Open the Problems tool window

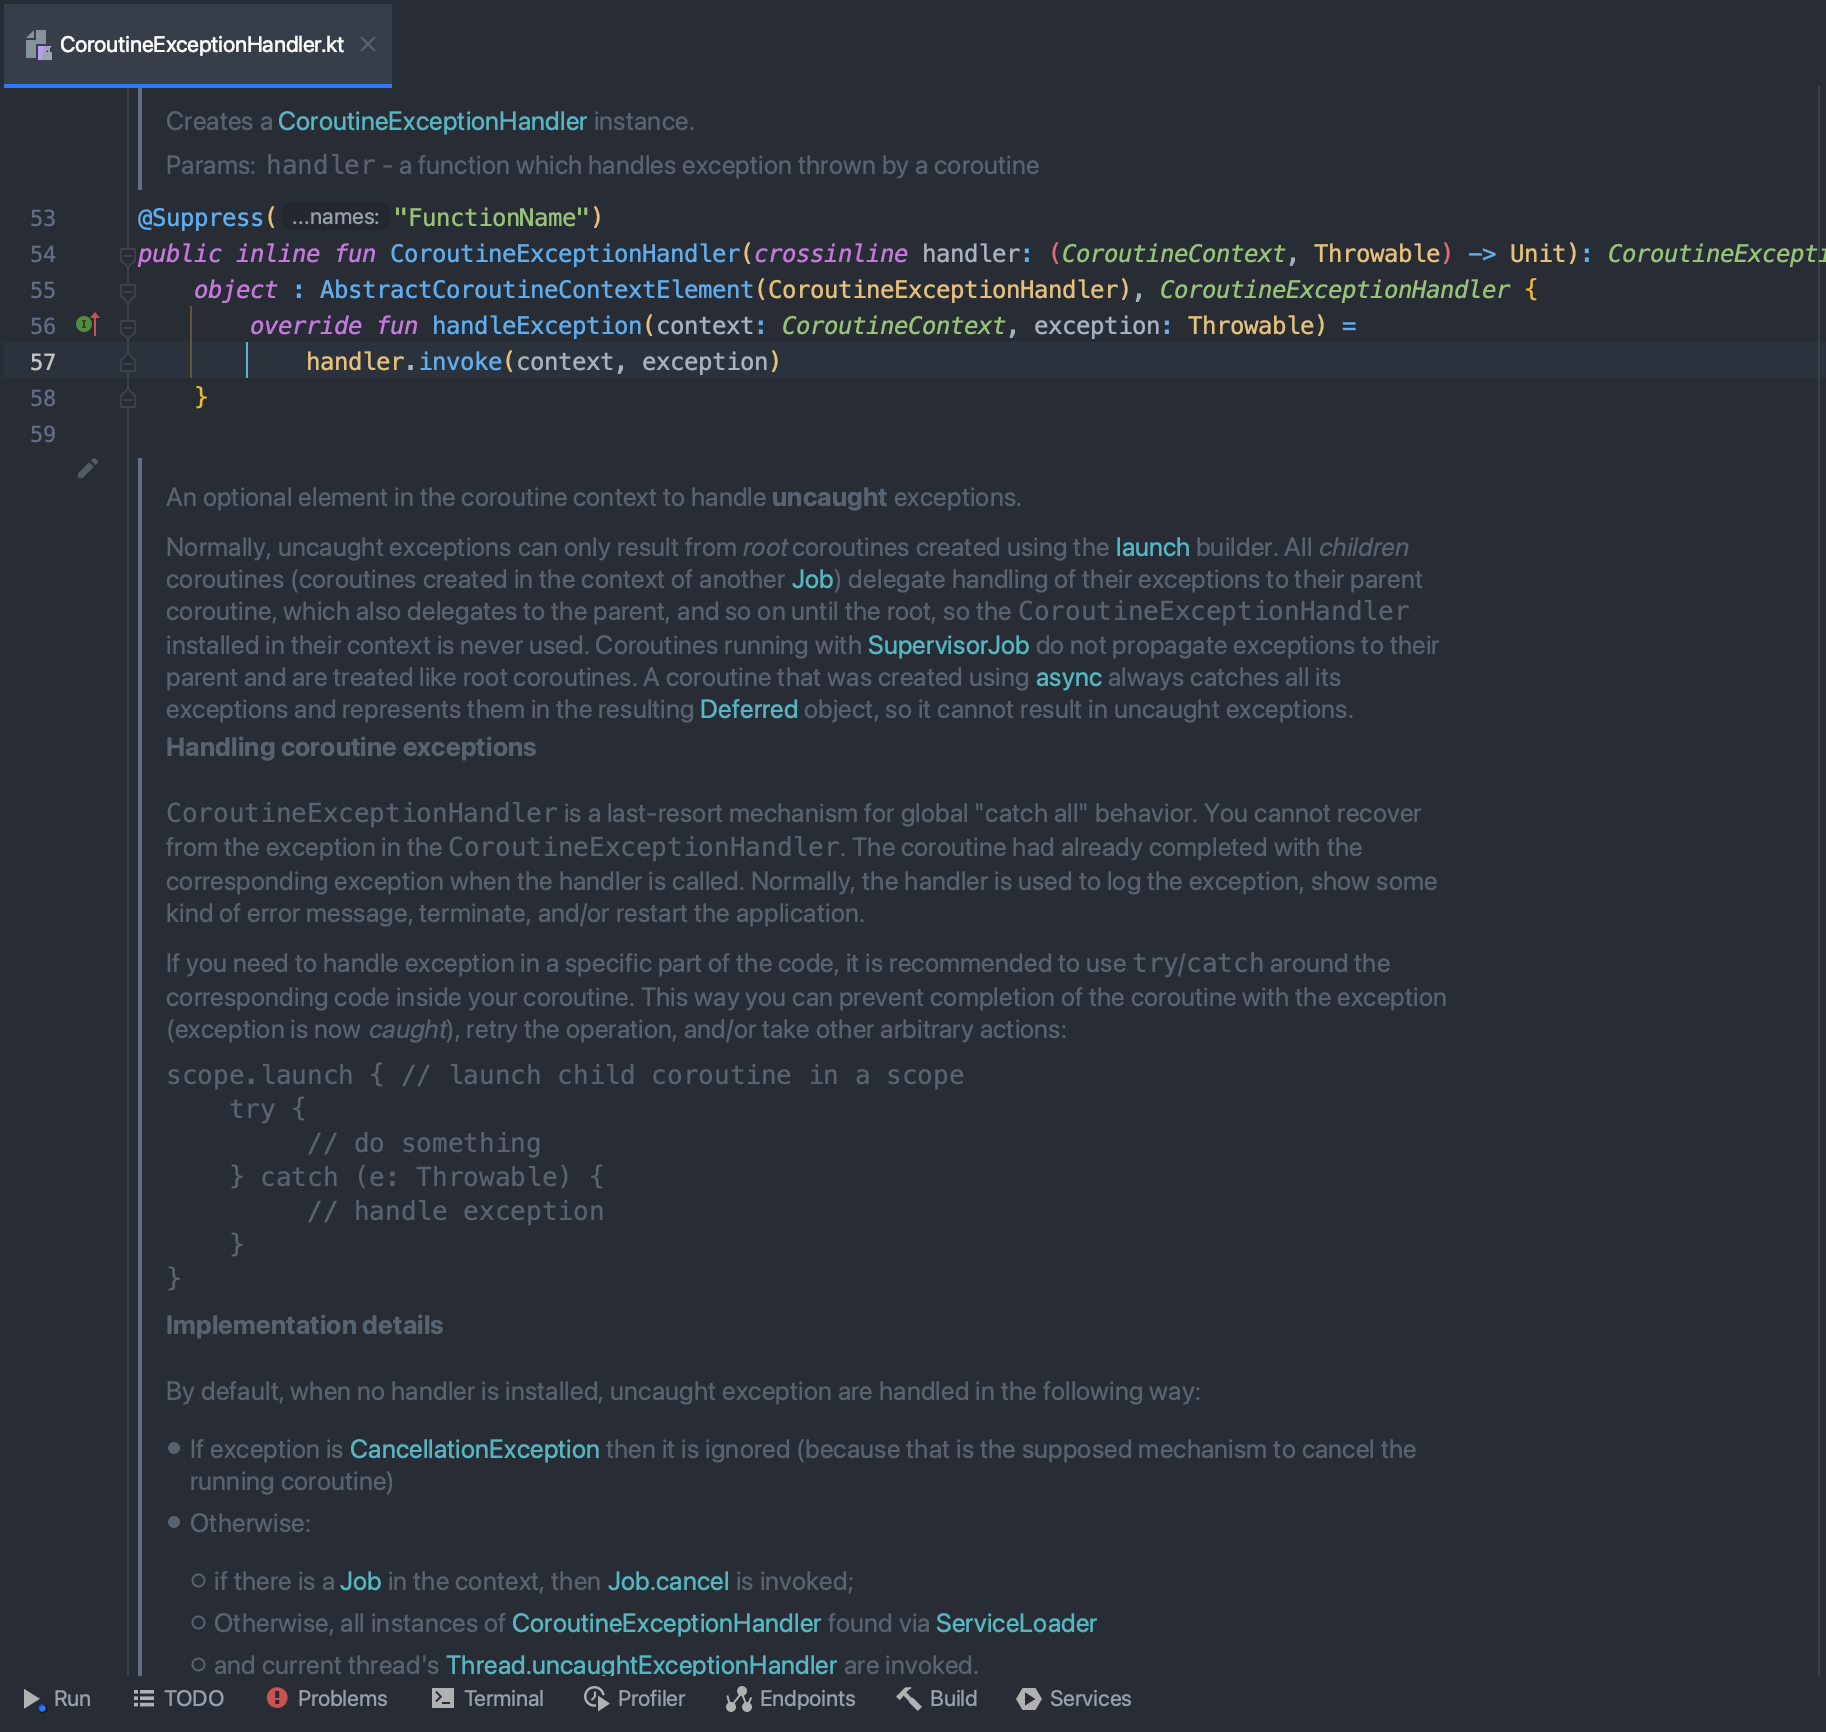coord(327,1698)
